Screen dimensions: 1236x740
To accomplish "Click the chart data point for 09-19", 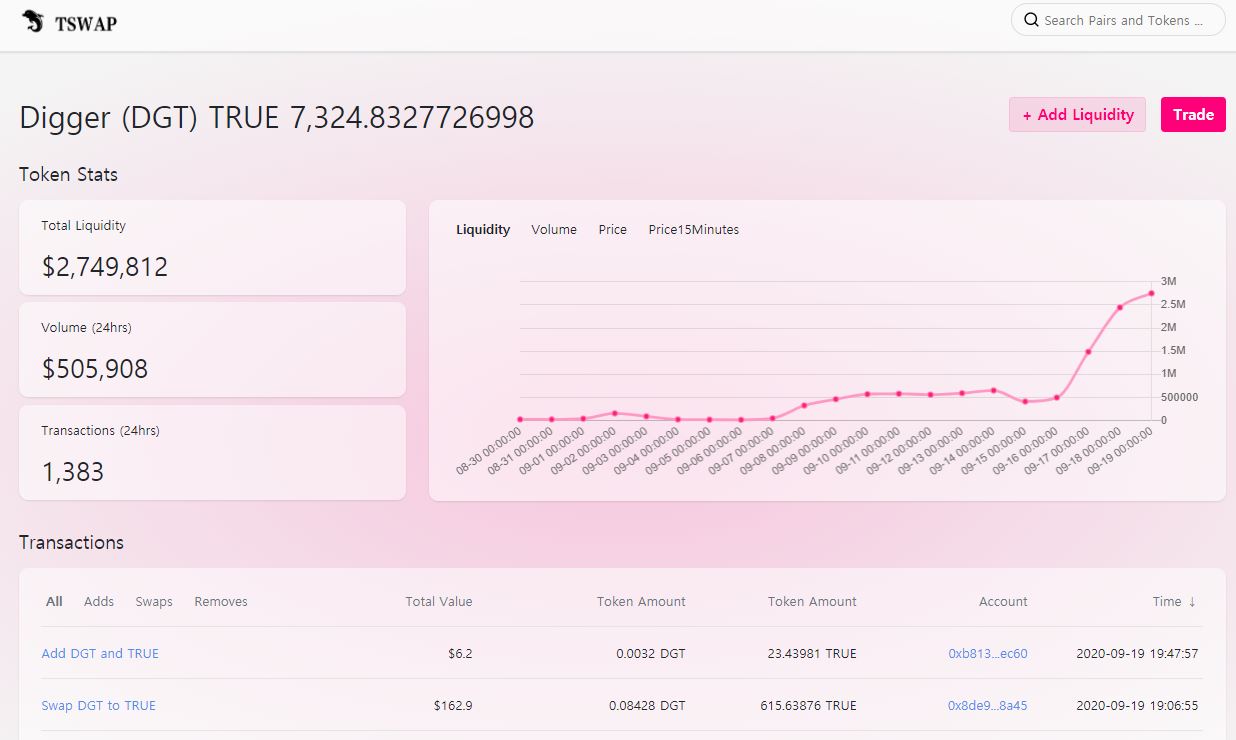I will 1151,293.
